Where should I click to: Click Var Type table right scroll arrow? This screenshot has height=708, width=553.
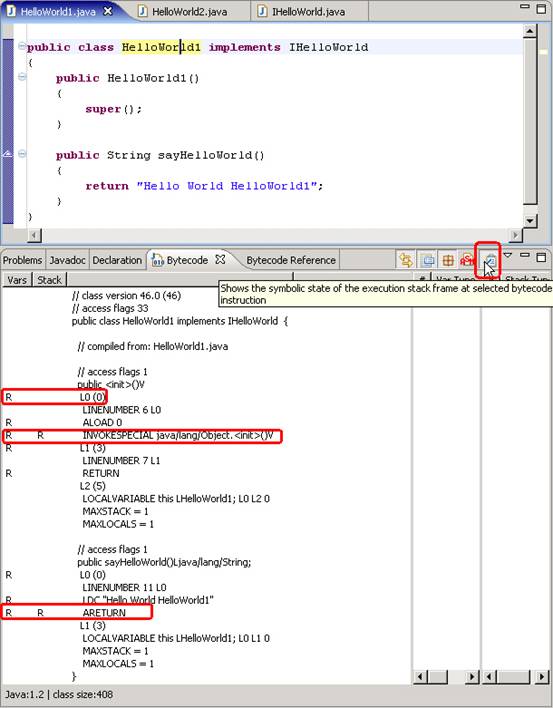point(473,676)
